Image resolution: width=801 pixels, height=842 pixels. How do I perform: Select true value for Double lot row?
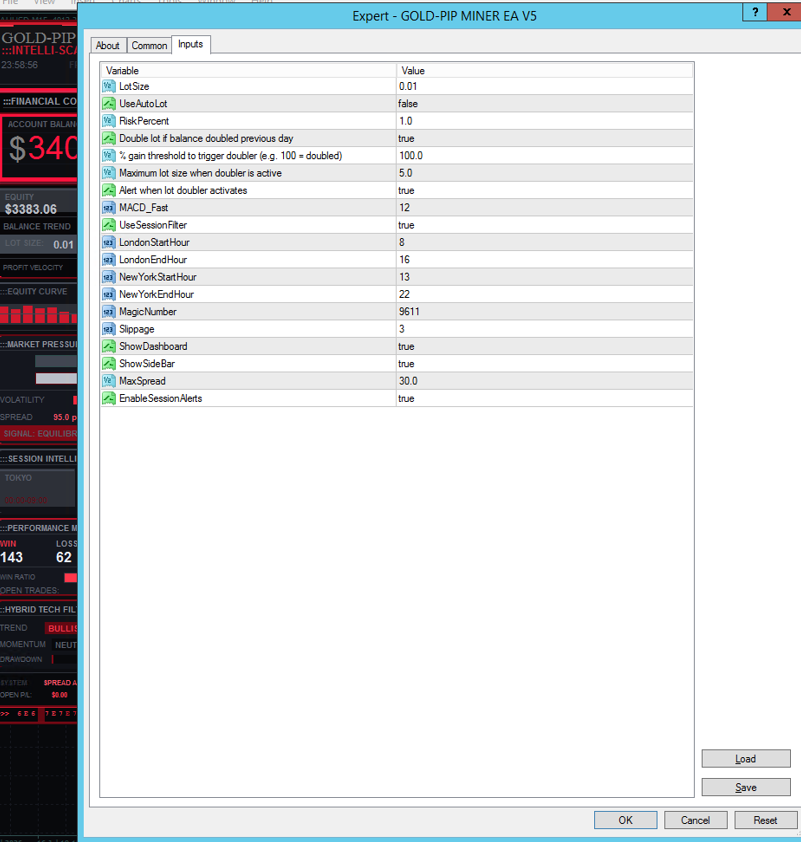(406, 139)
